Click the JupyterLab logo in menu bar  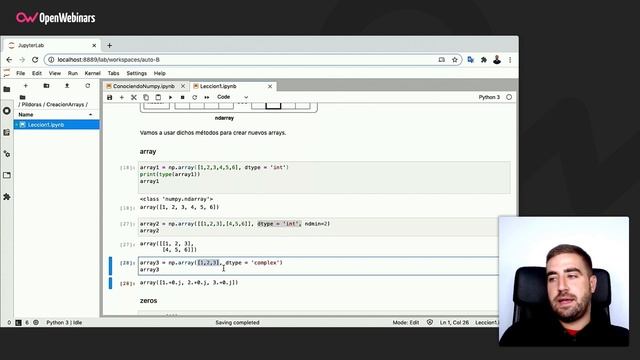pyautogui.click(x=7, y=73)
